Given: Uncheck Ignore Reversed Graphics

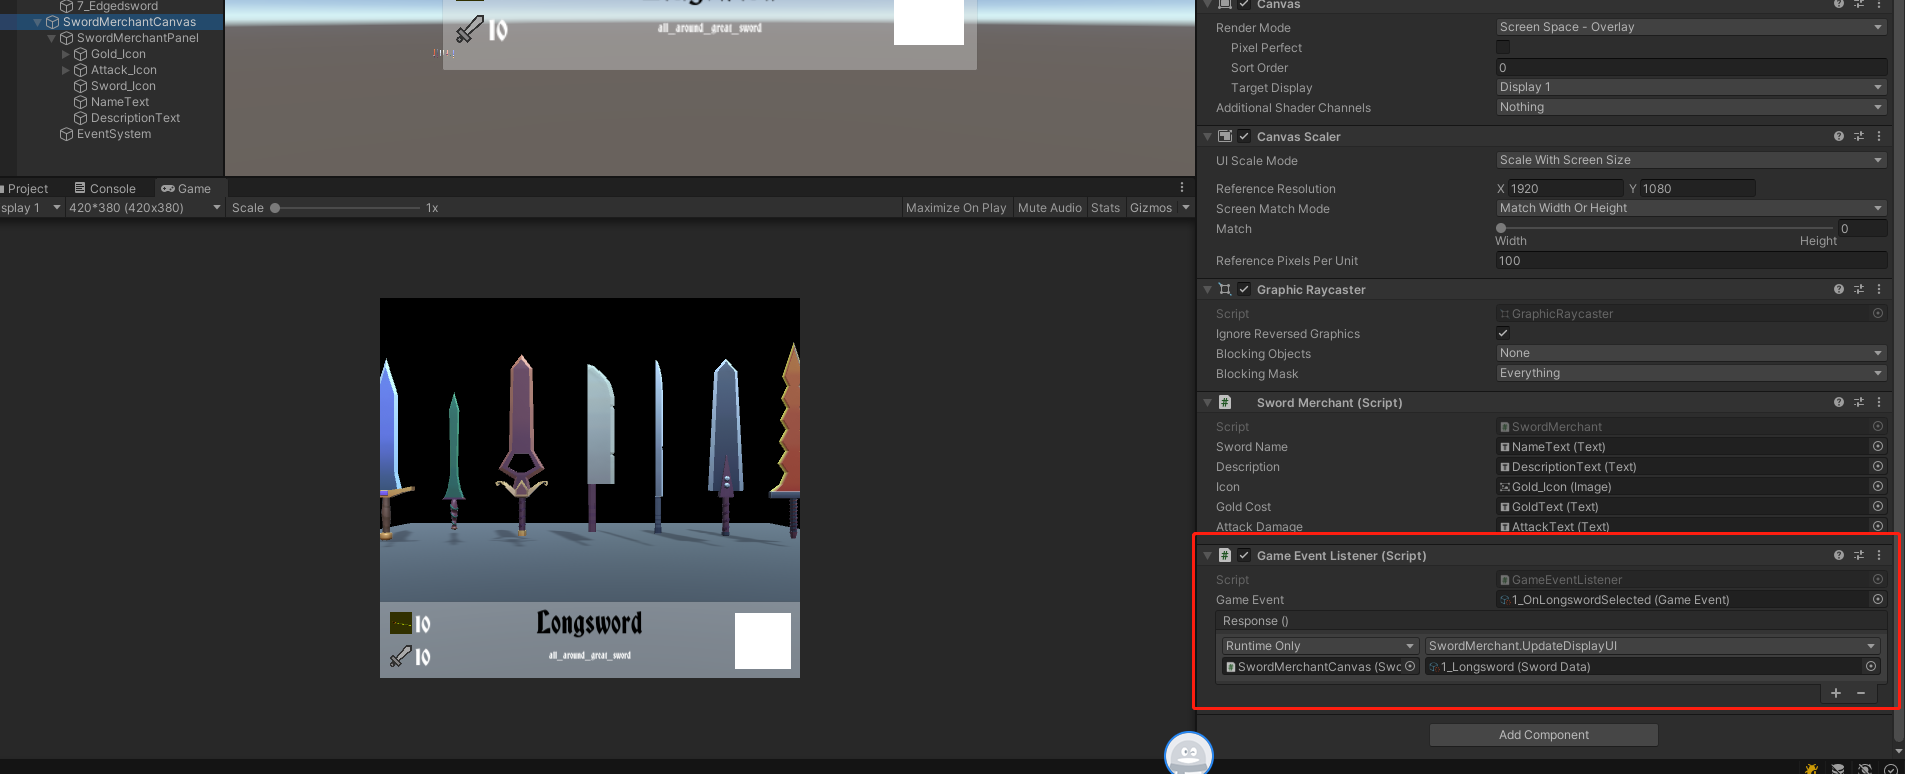Looking at the screenshot, I should click(1503, 333).
